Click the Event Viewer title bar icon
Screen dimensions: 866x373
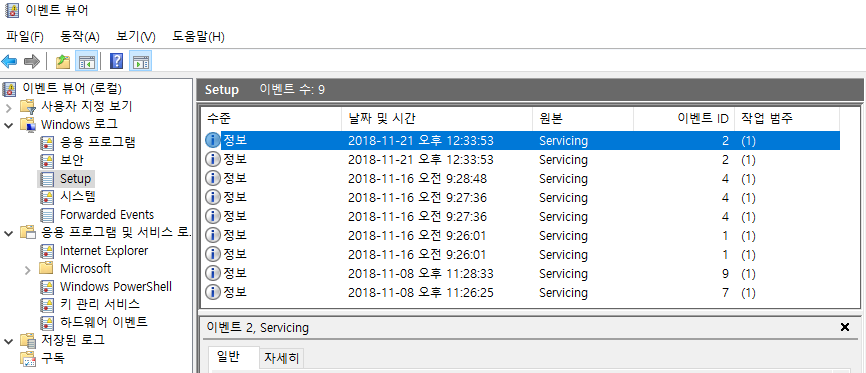(11, 10)
